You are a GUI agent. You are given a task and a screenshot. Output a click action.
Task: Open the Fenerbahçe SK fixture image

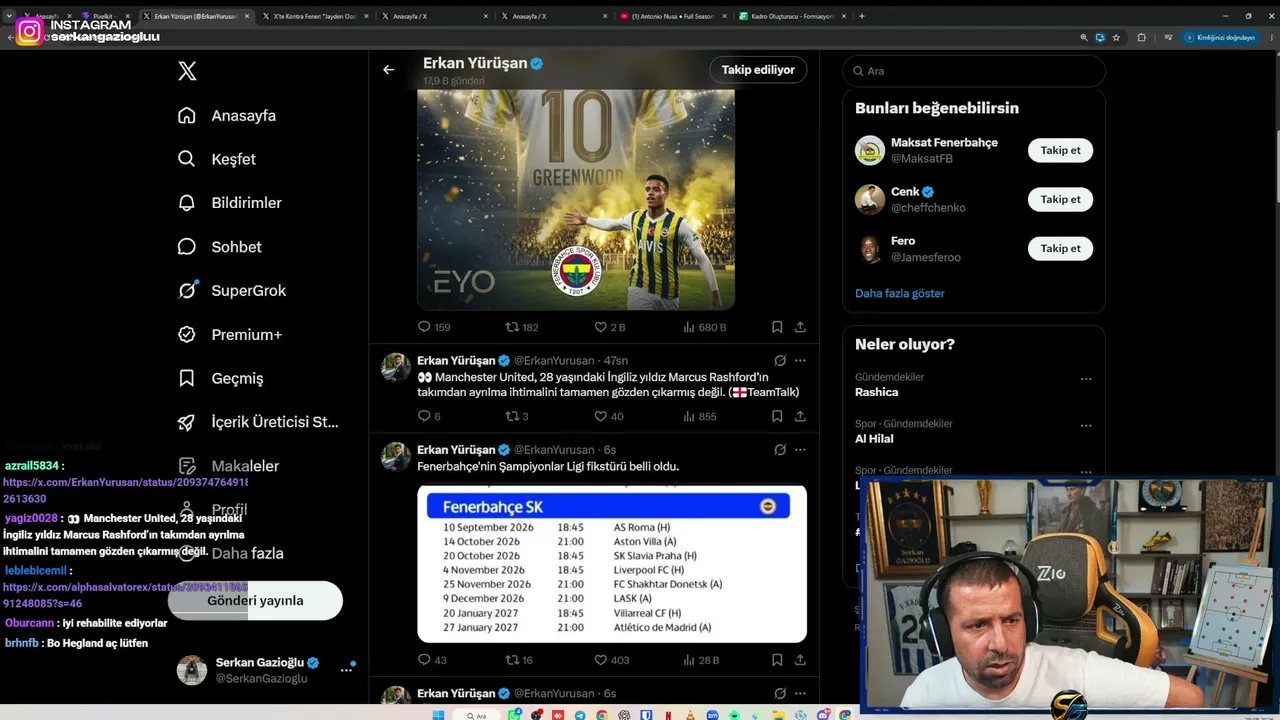click(612, 564)
